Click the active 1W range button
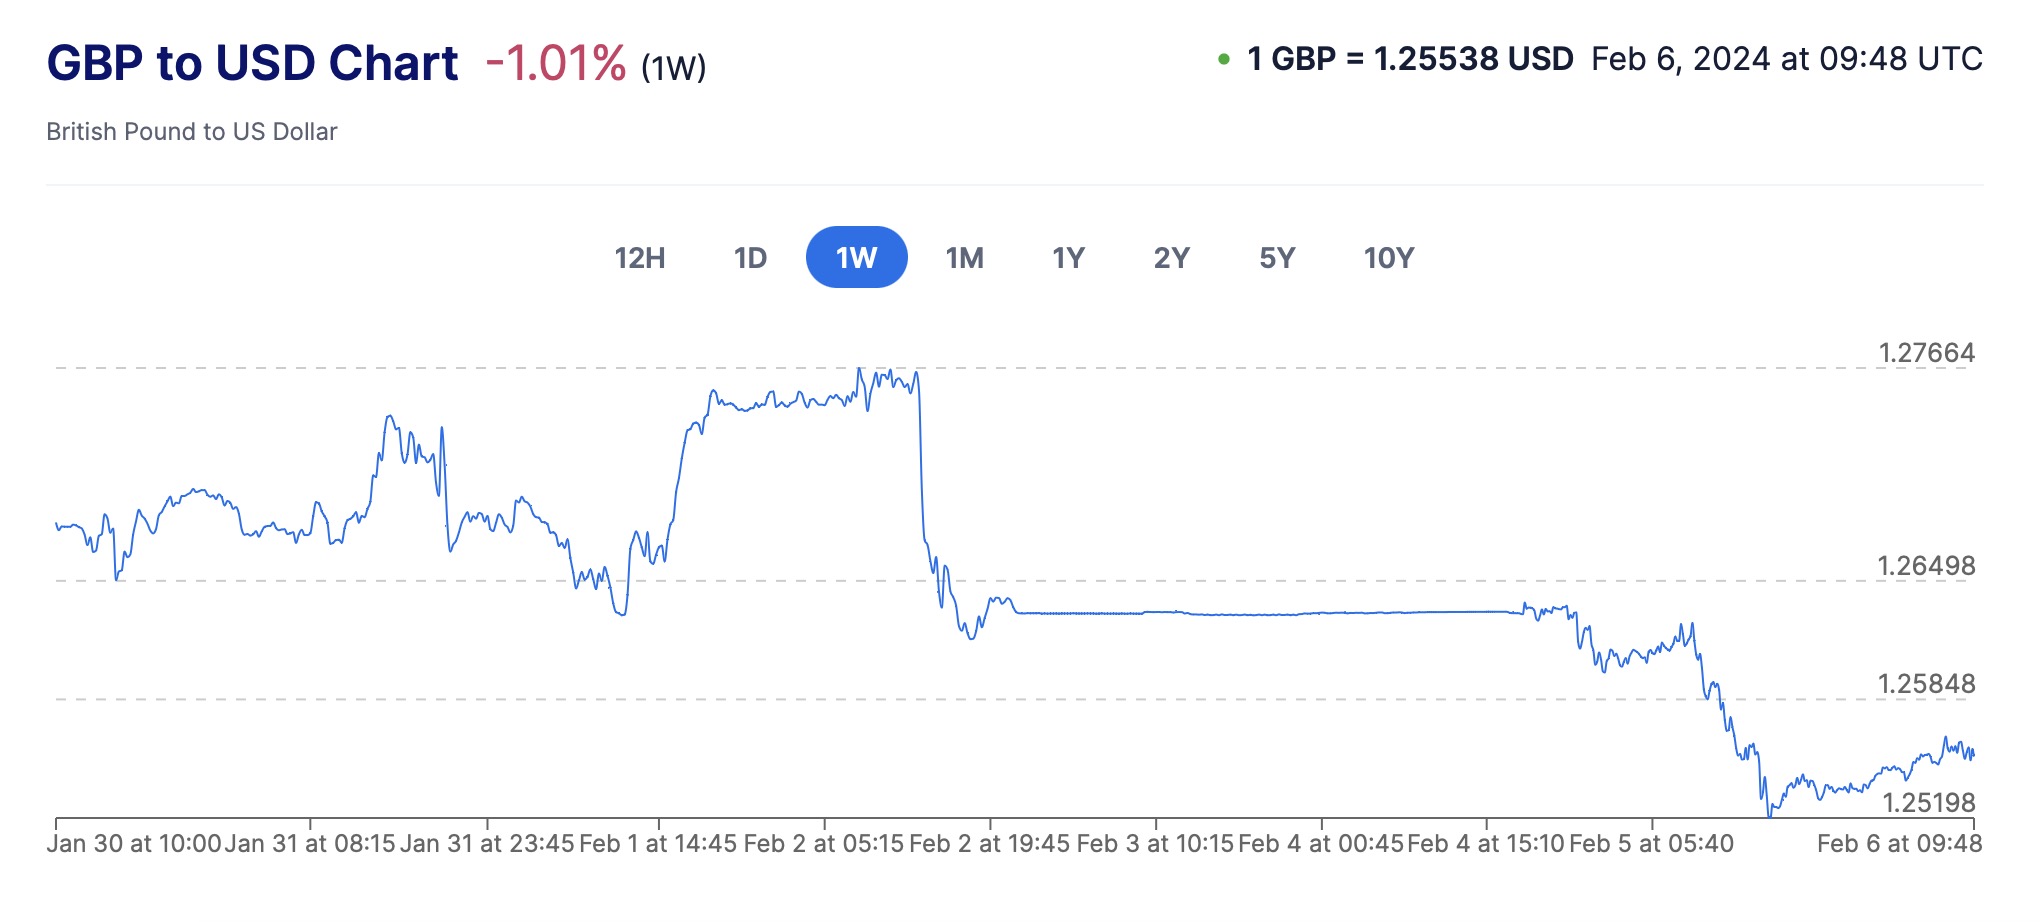The height and width of the screenshot is (922, 2040). [856, 258]
